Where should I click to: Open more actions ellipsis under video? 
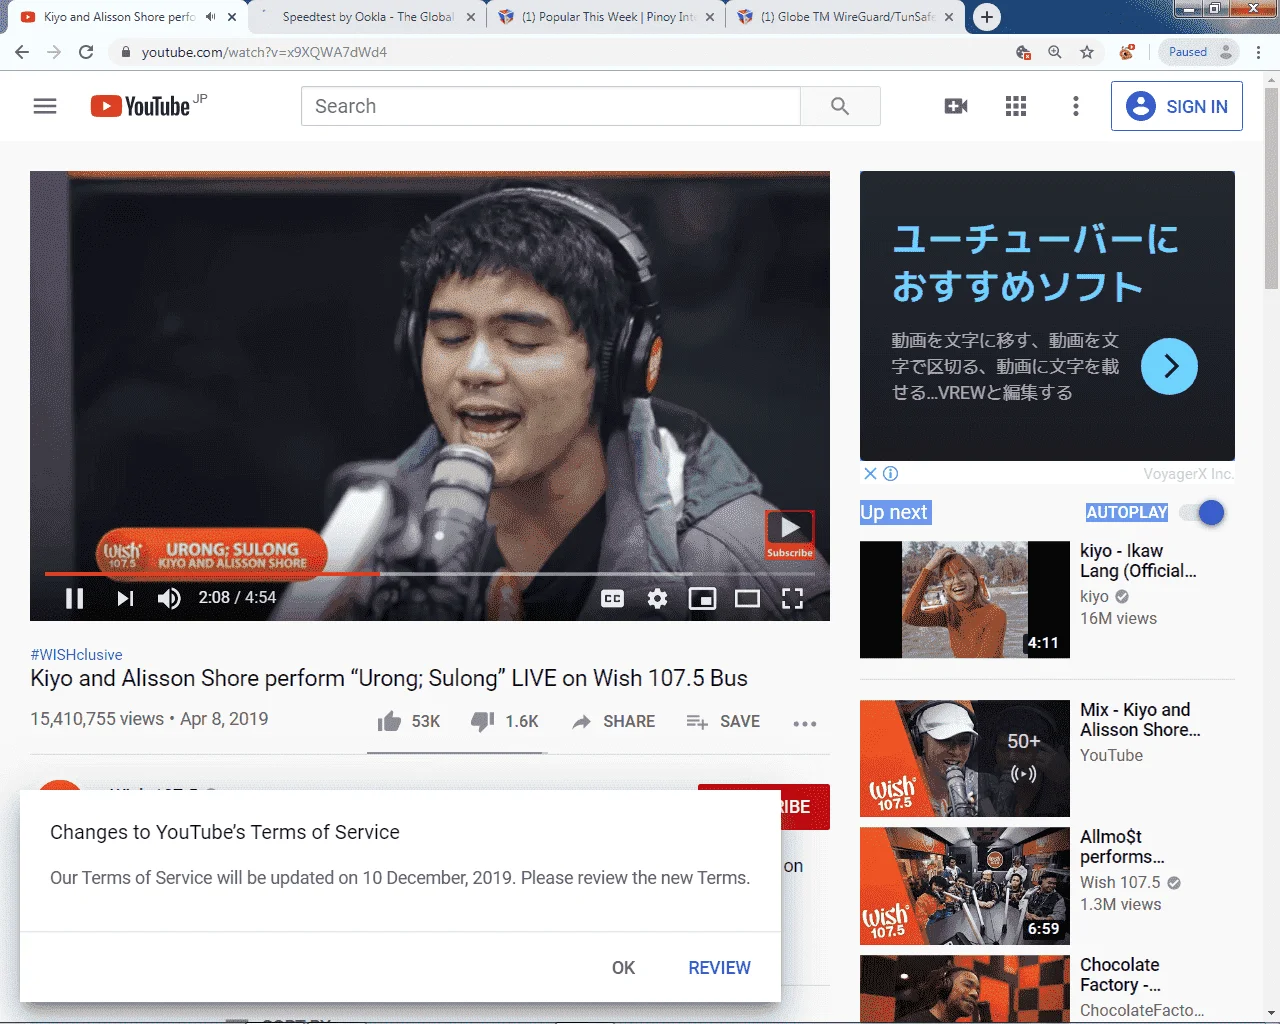[x=805, y=723]
